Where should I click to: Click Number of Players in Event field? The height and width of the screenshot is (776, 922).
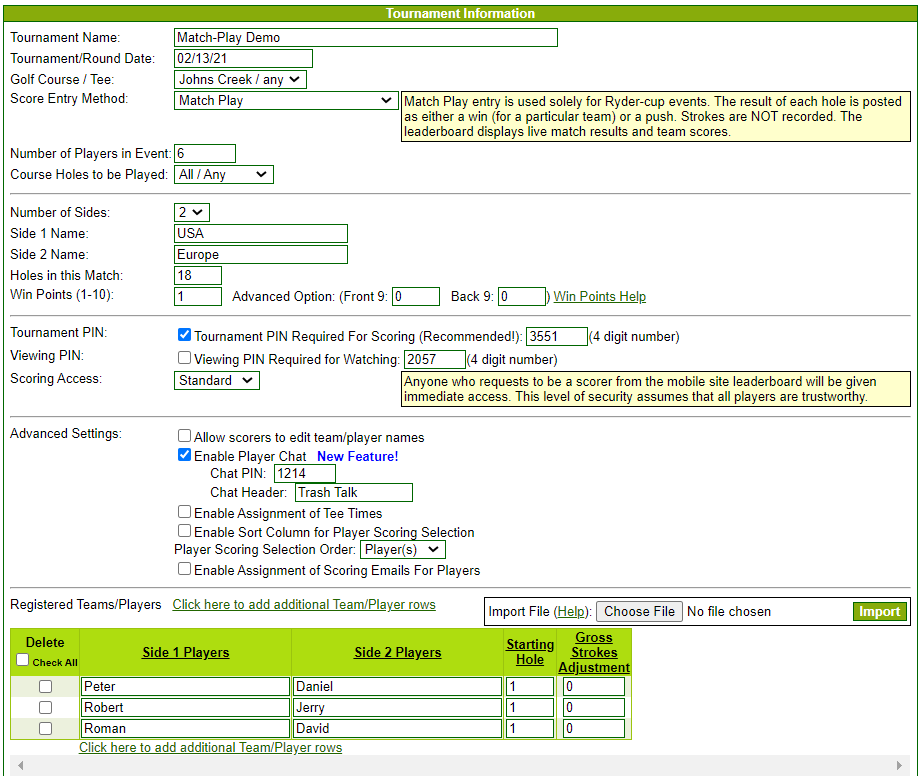205,153
